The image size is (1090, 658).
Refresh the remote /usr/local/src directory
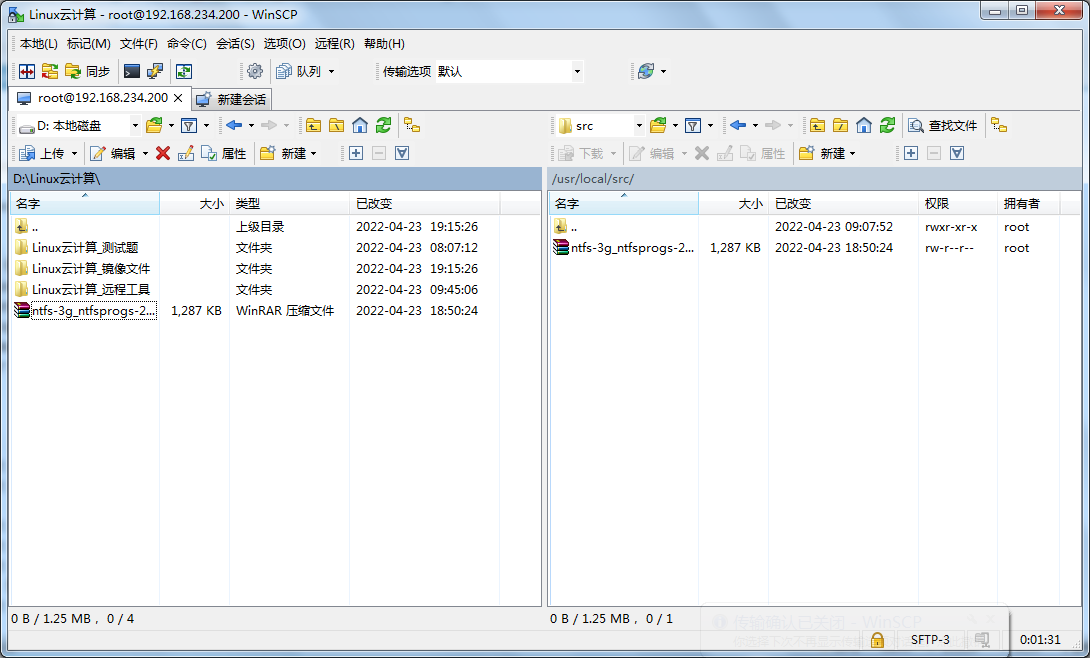click(887, 125)
